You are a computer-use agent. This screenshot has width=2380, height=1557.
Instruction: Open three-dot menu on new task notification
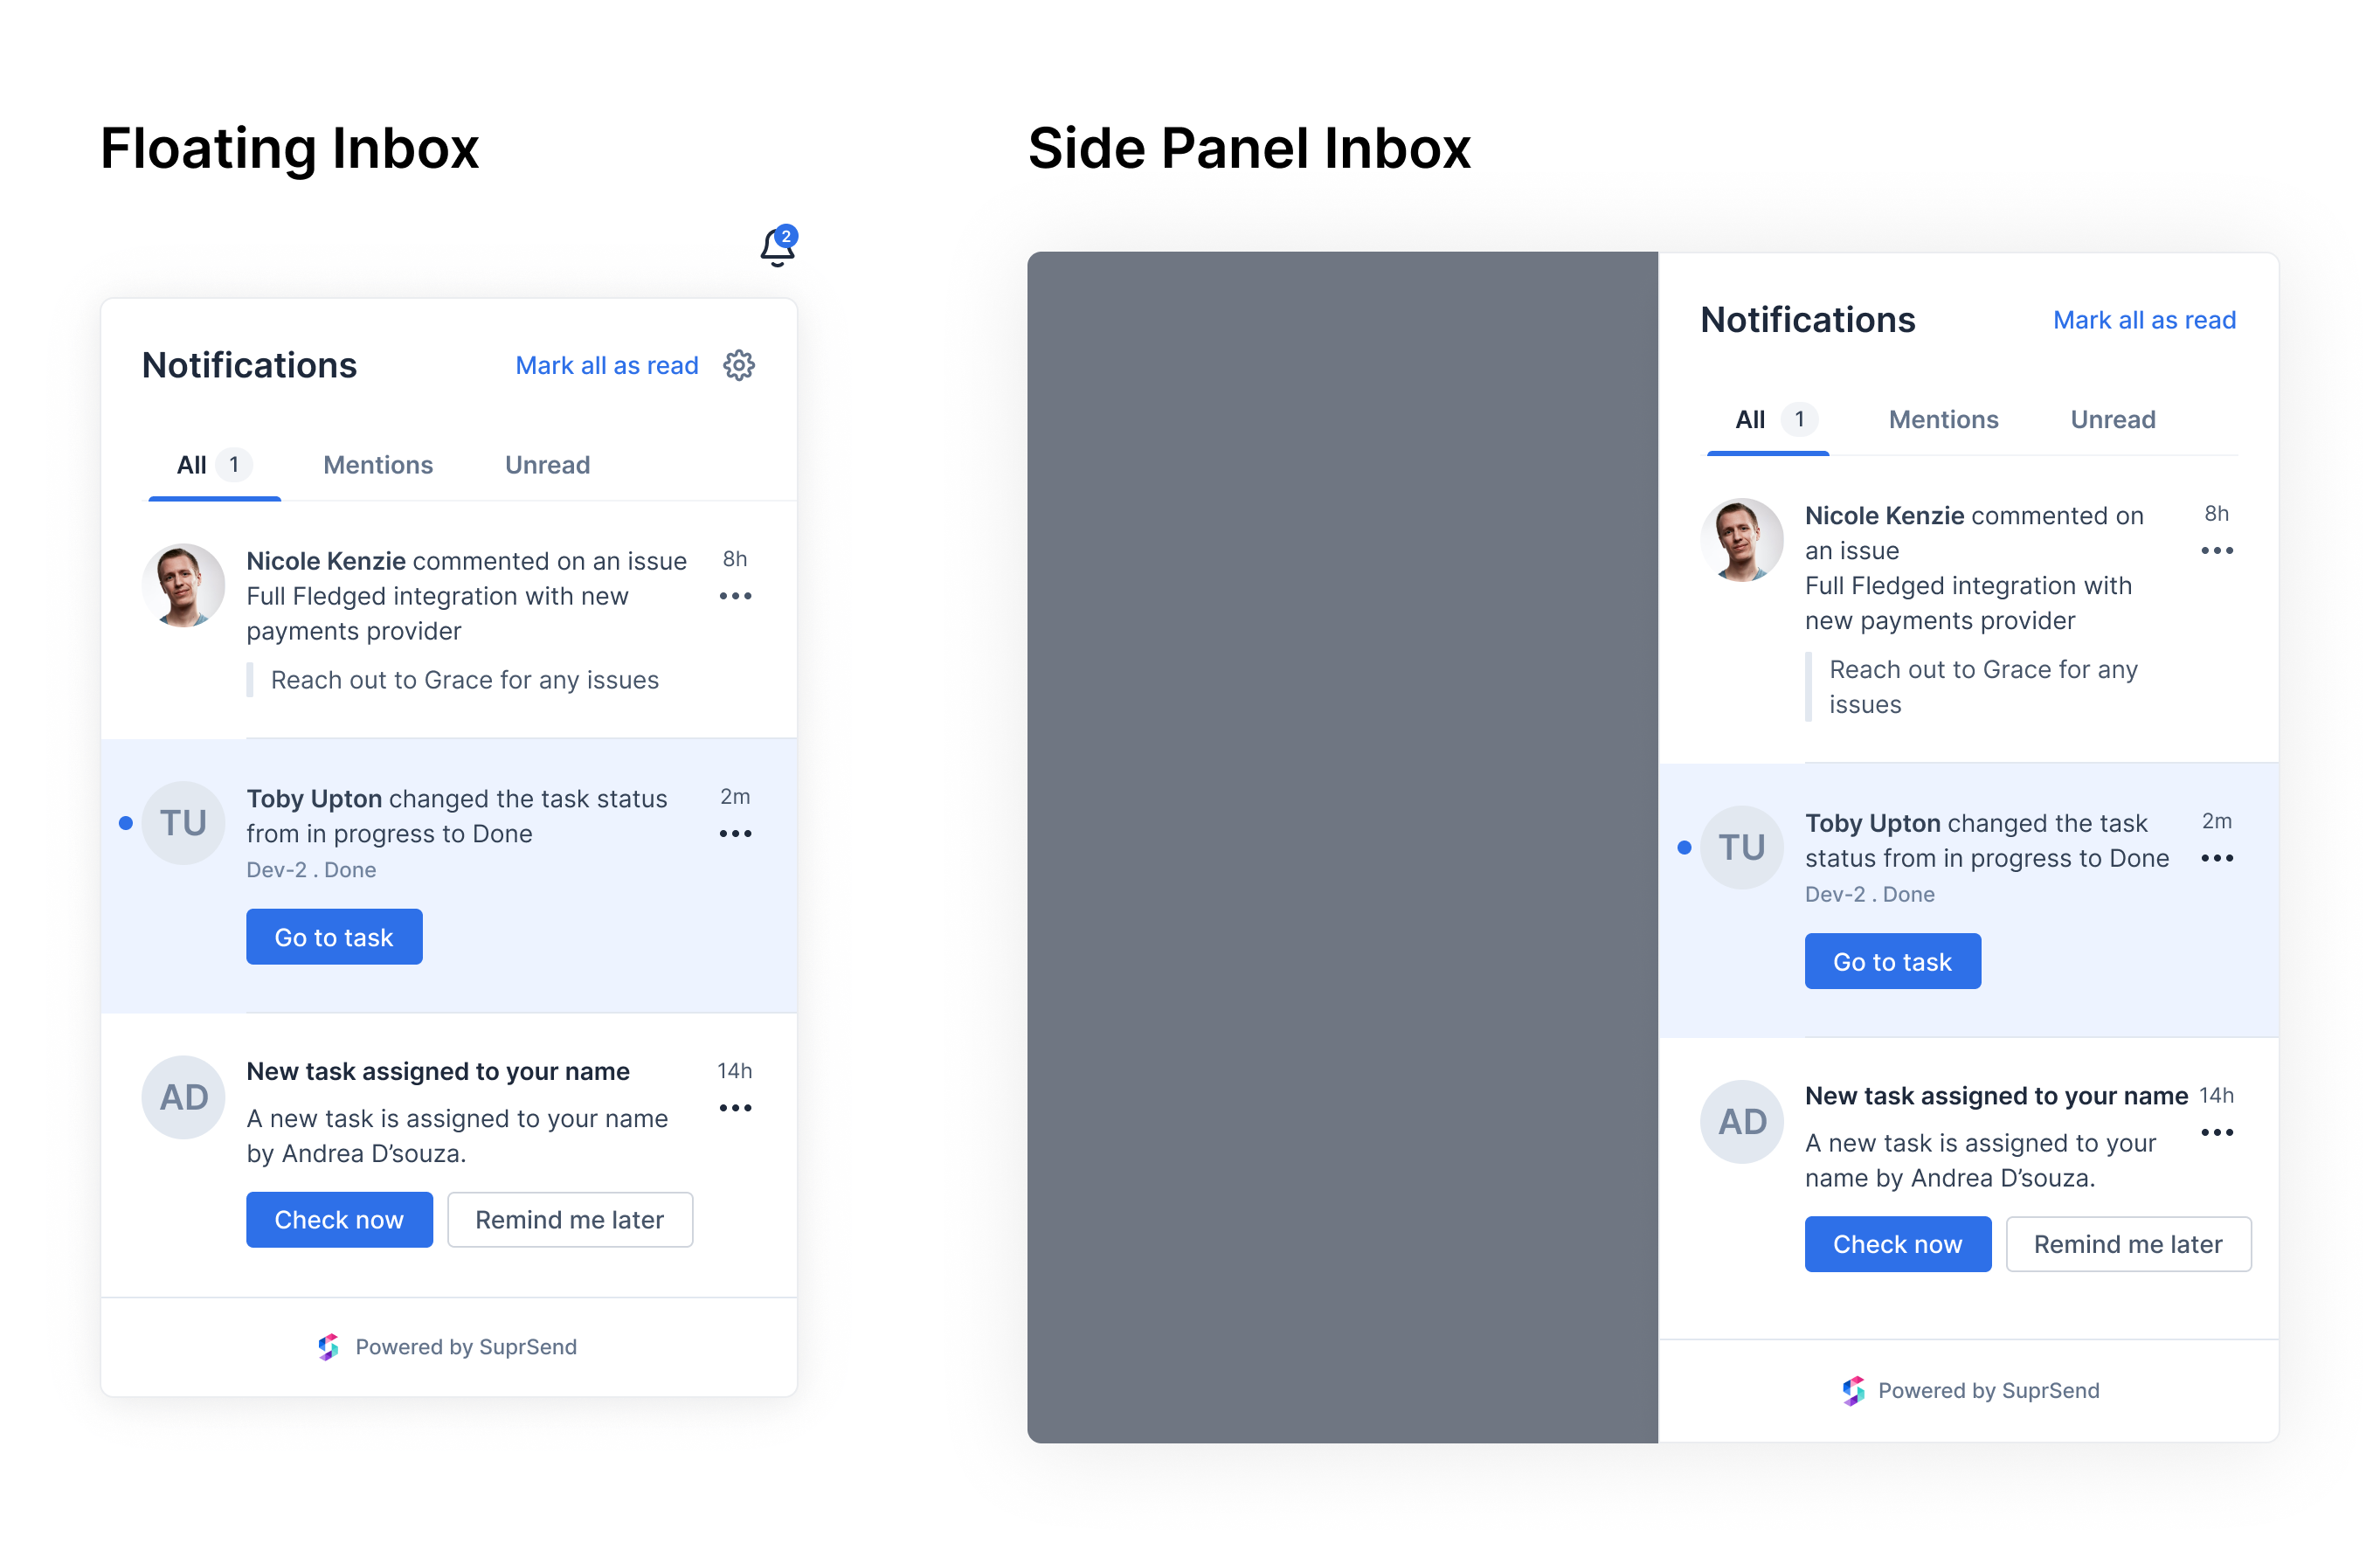point(736,1107)
